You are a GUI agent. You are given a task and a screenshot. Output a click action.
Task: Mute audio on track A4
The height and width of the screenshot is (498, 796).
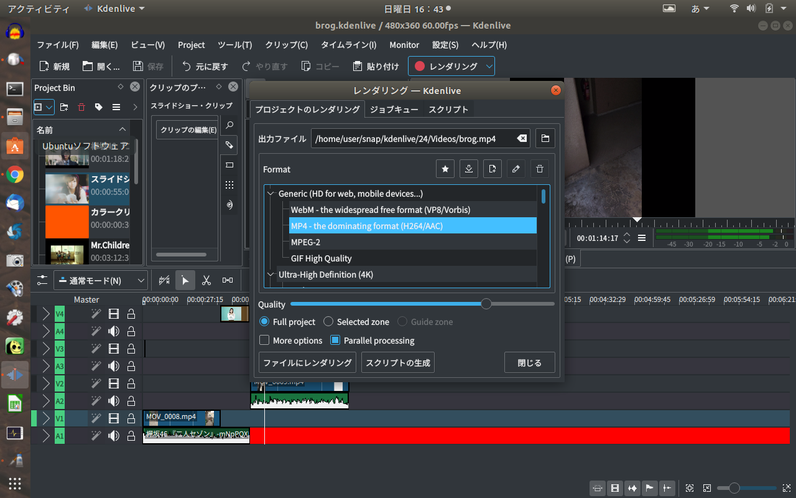click(114, 331)
